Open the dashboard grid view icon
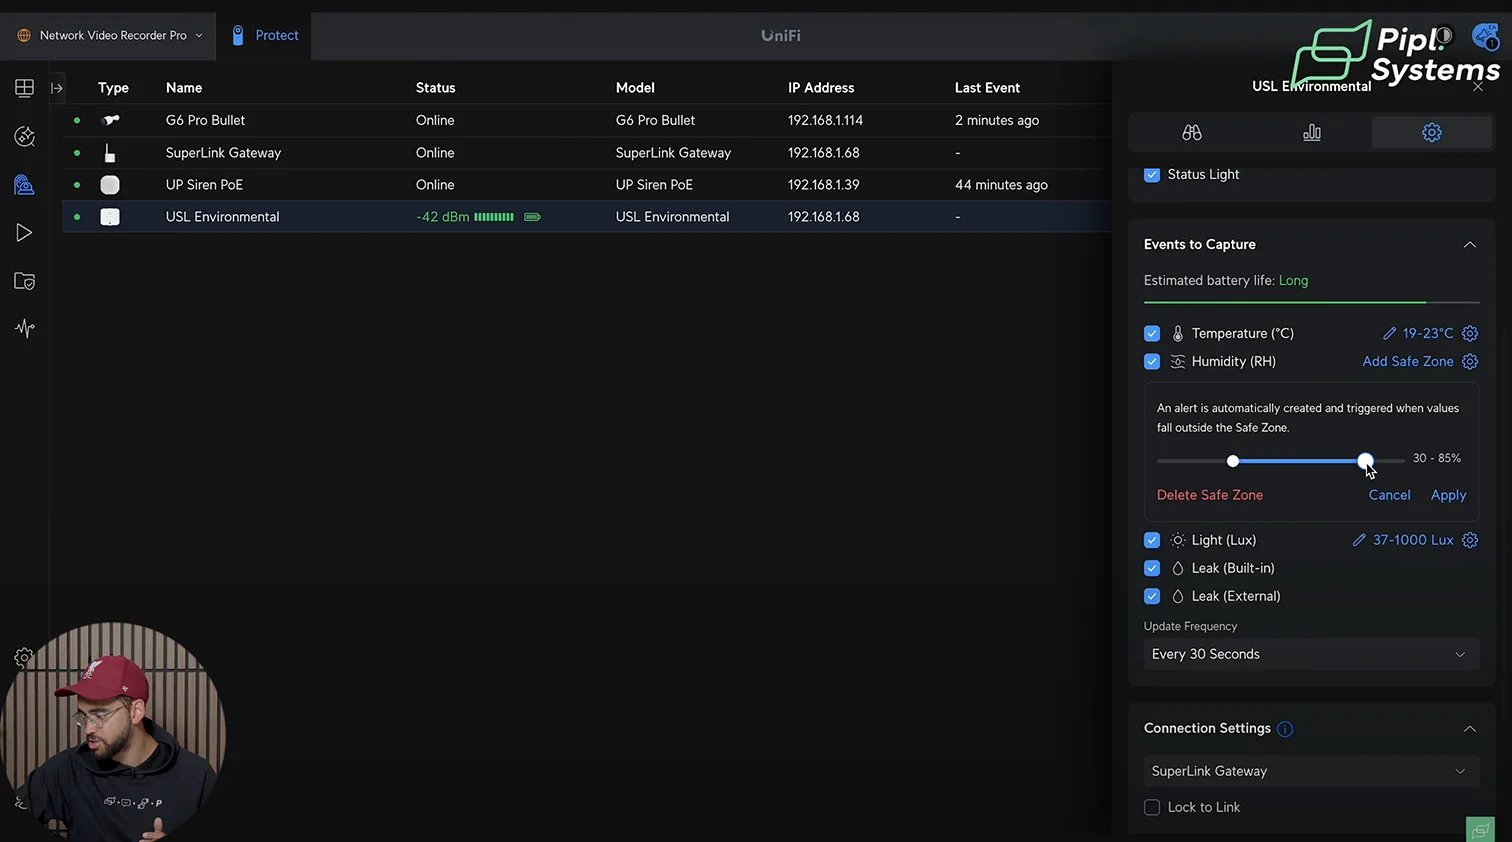This screenshot has width=1512, height=842. pyautogui.click(x=24, y=88)
